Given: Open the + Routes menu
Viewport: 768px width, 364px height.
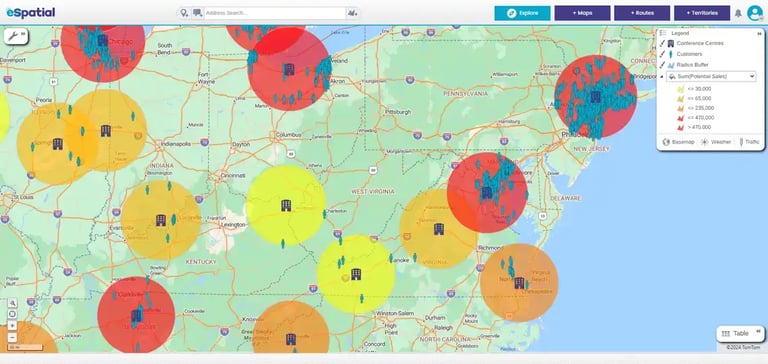Looking at the screenshot, I should point(642,13).
